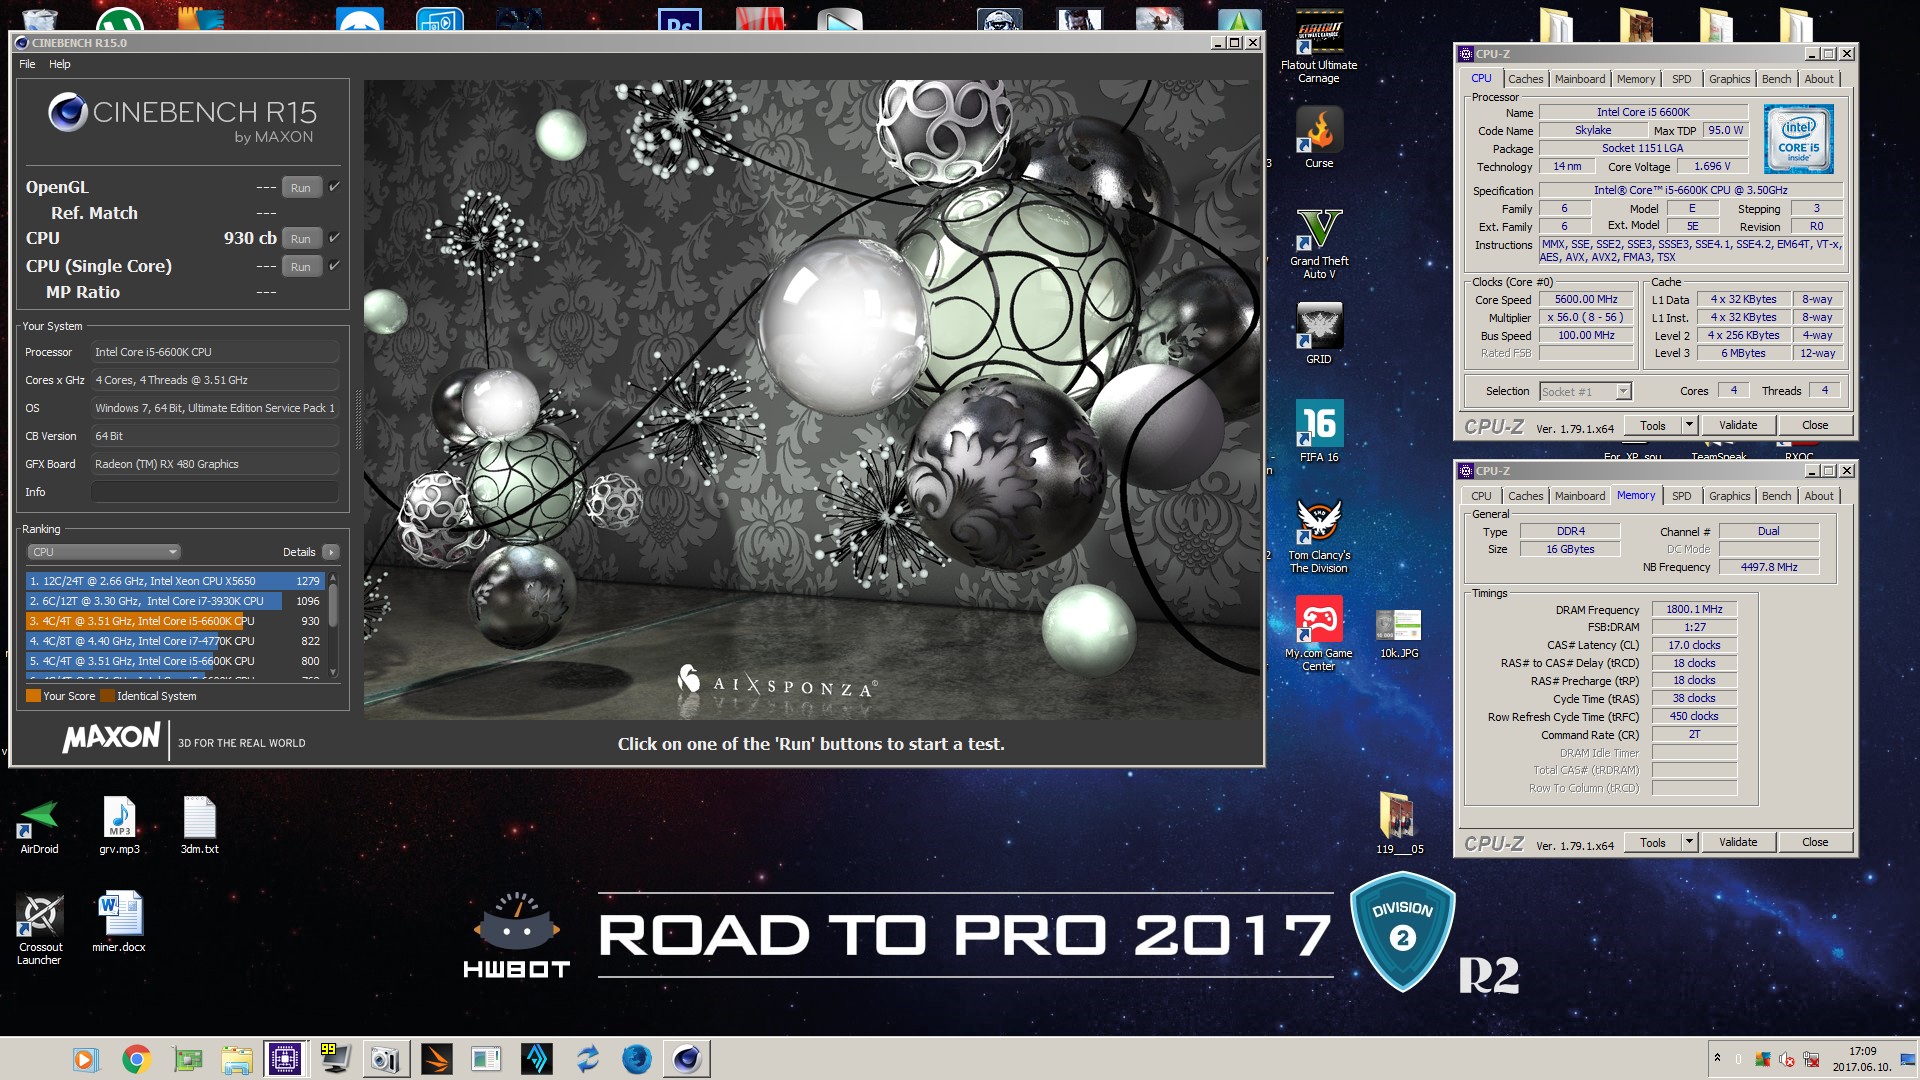Screen dimensions: 1920x1080
Task: Open the blue globe browser taskbar icon
Action: 636,1059
